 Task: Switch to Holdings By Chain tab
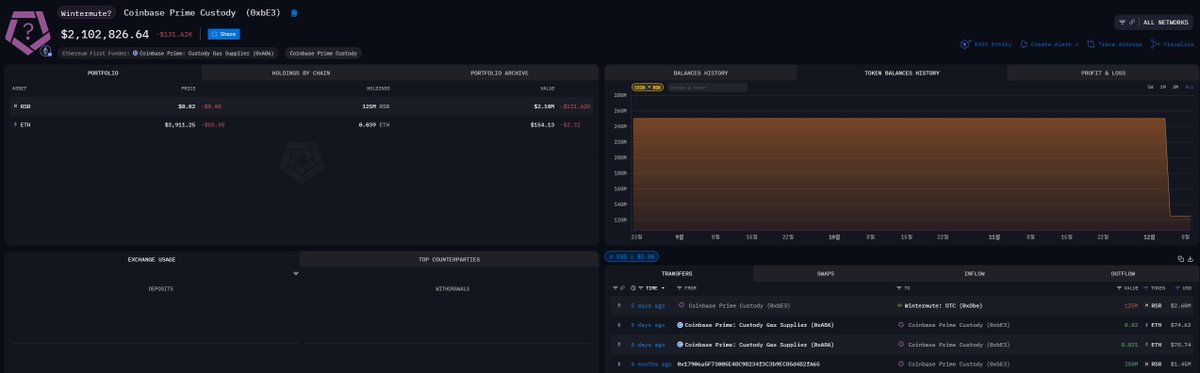click(300, 73)
